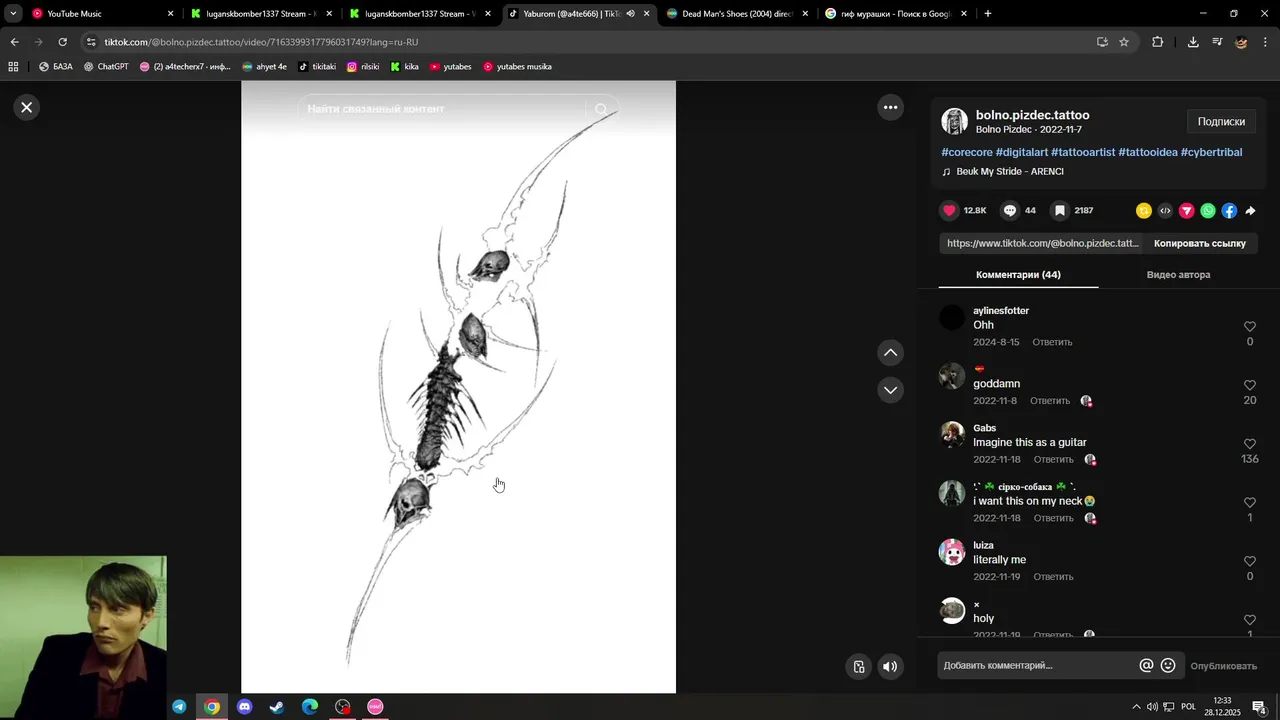Viewport: 1280px width, 720px height.
Task: Reply to the Gabs comment via Ответить
Action: click(1053, 459)
